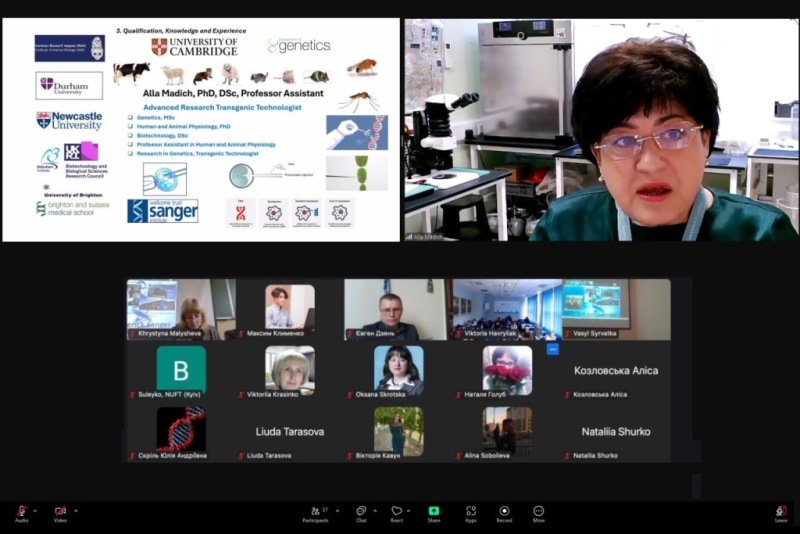The image size is (800, 534).
Task: Open the More options menu
Action: pos(538,514)
